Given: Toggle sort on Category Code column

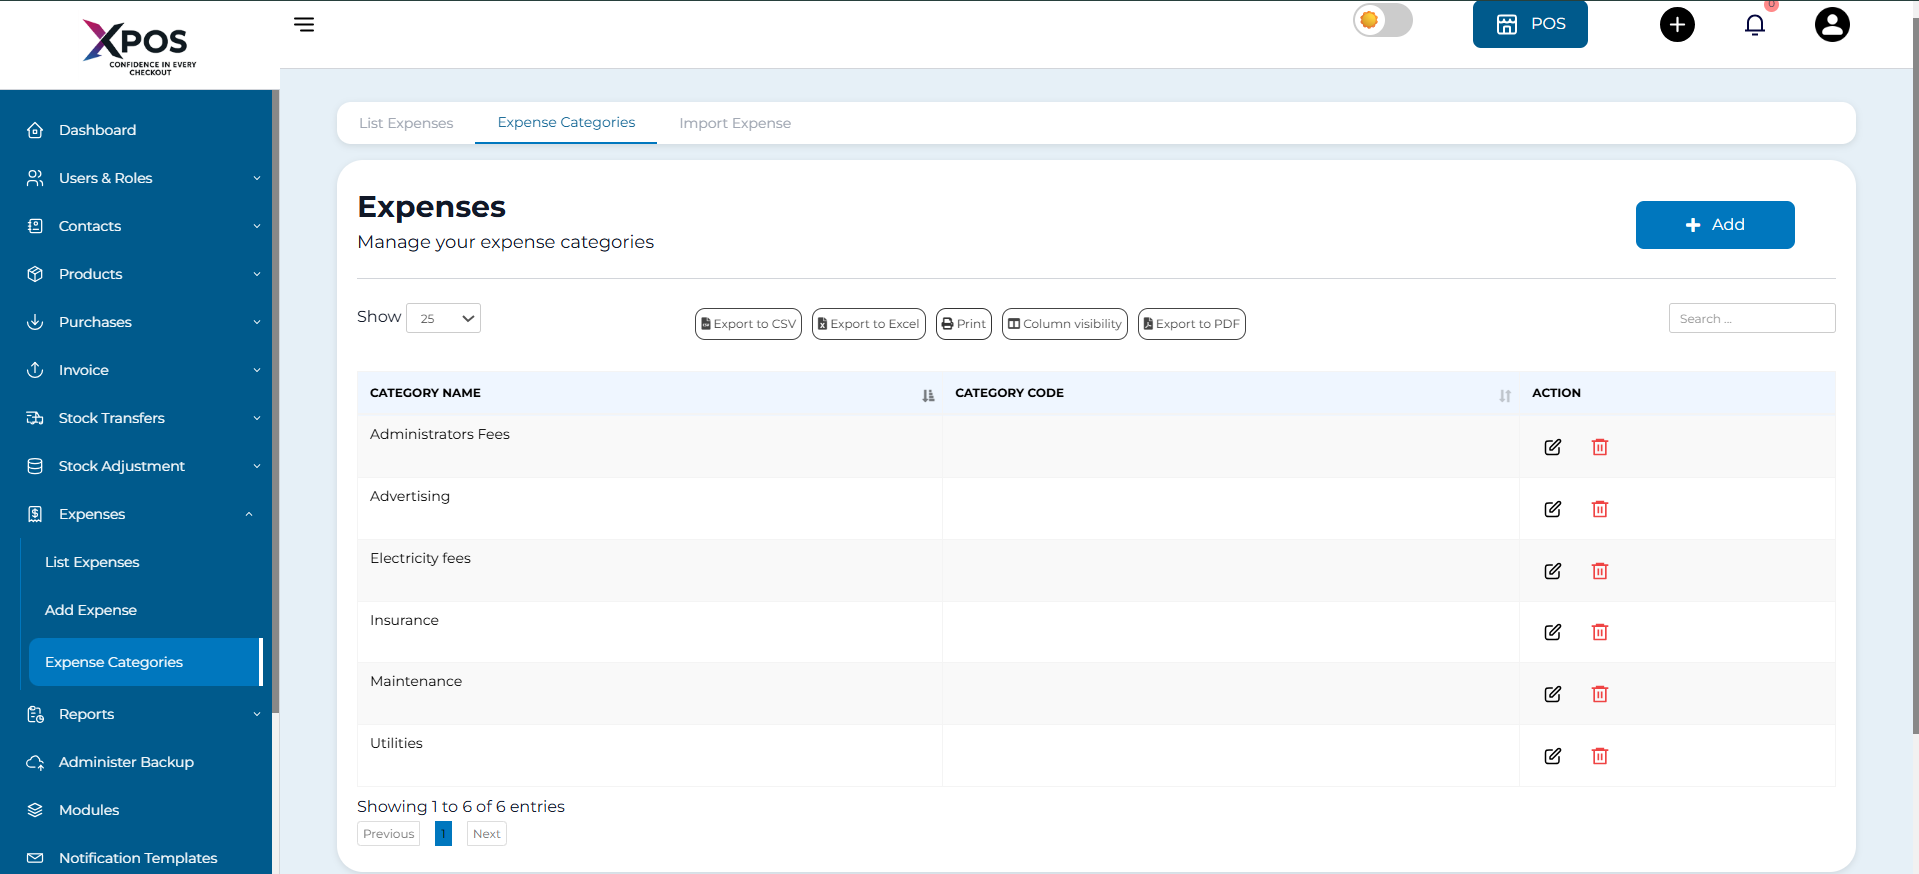Looking at the screenshot, I should pos(1504,395).
